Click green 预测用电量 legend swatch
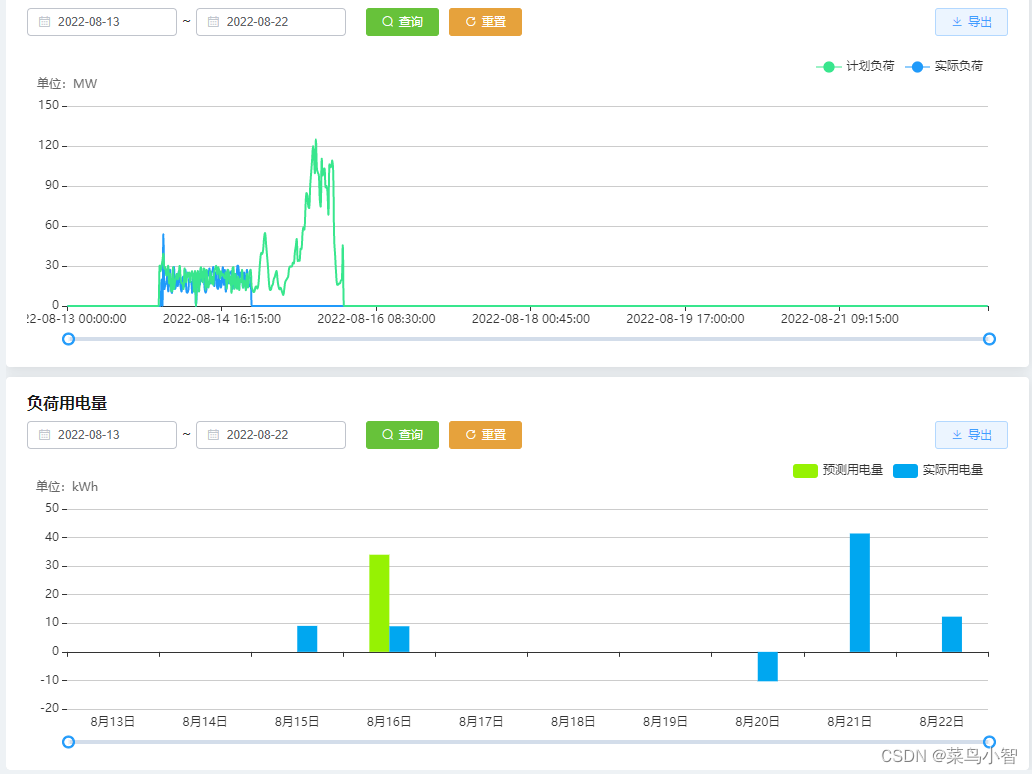Viewport: 1032px width, 774px height. tap(805, 471)
